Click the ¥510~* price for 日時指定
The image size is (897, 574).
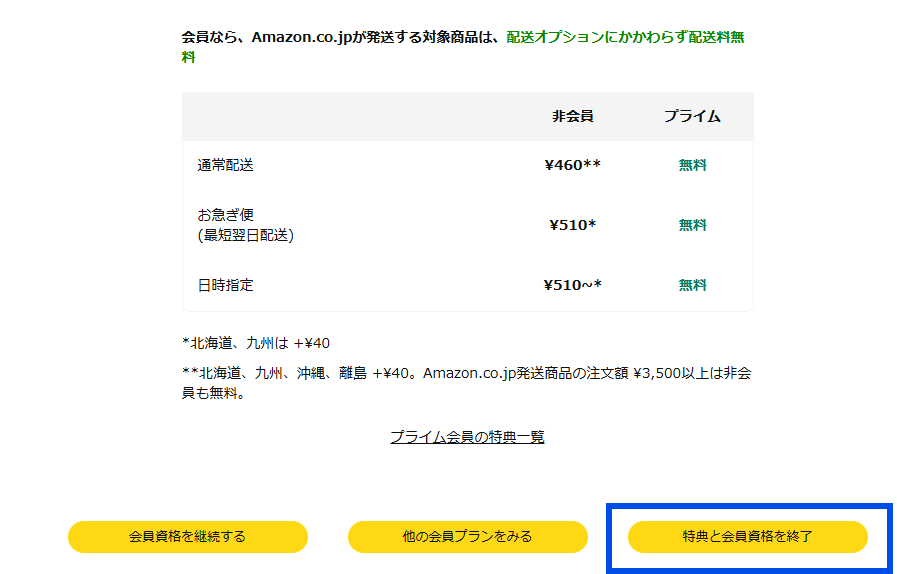click(x=573, y=285)
